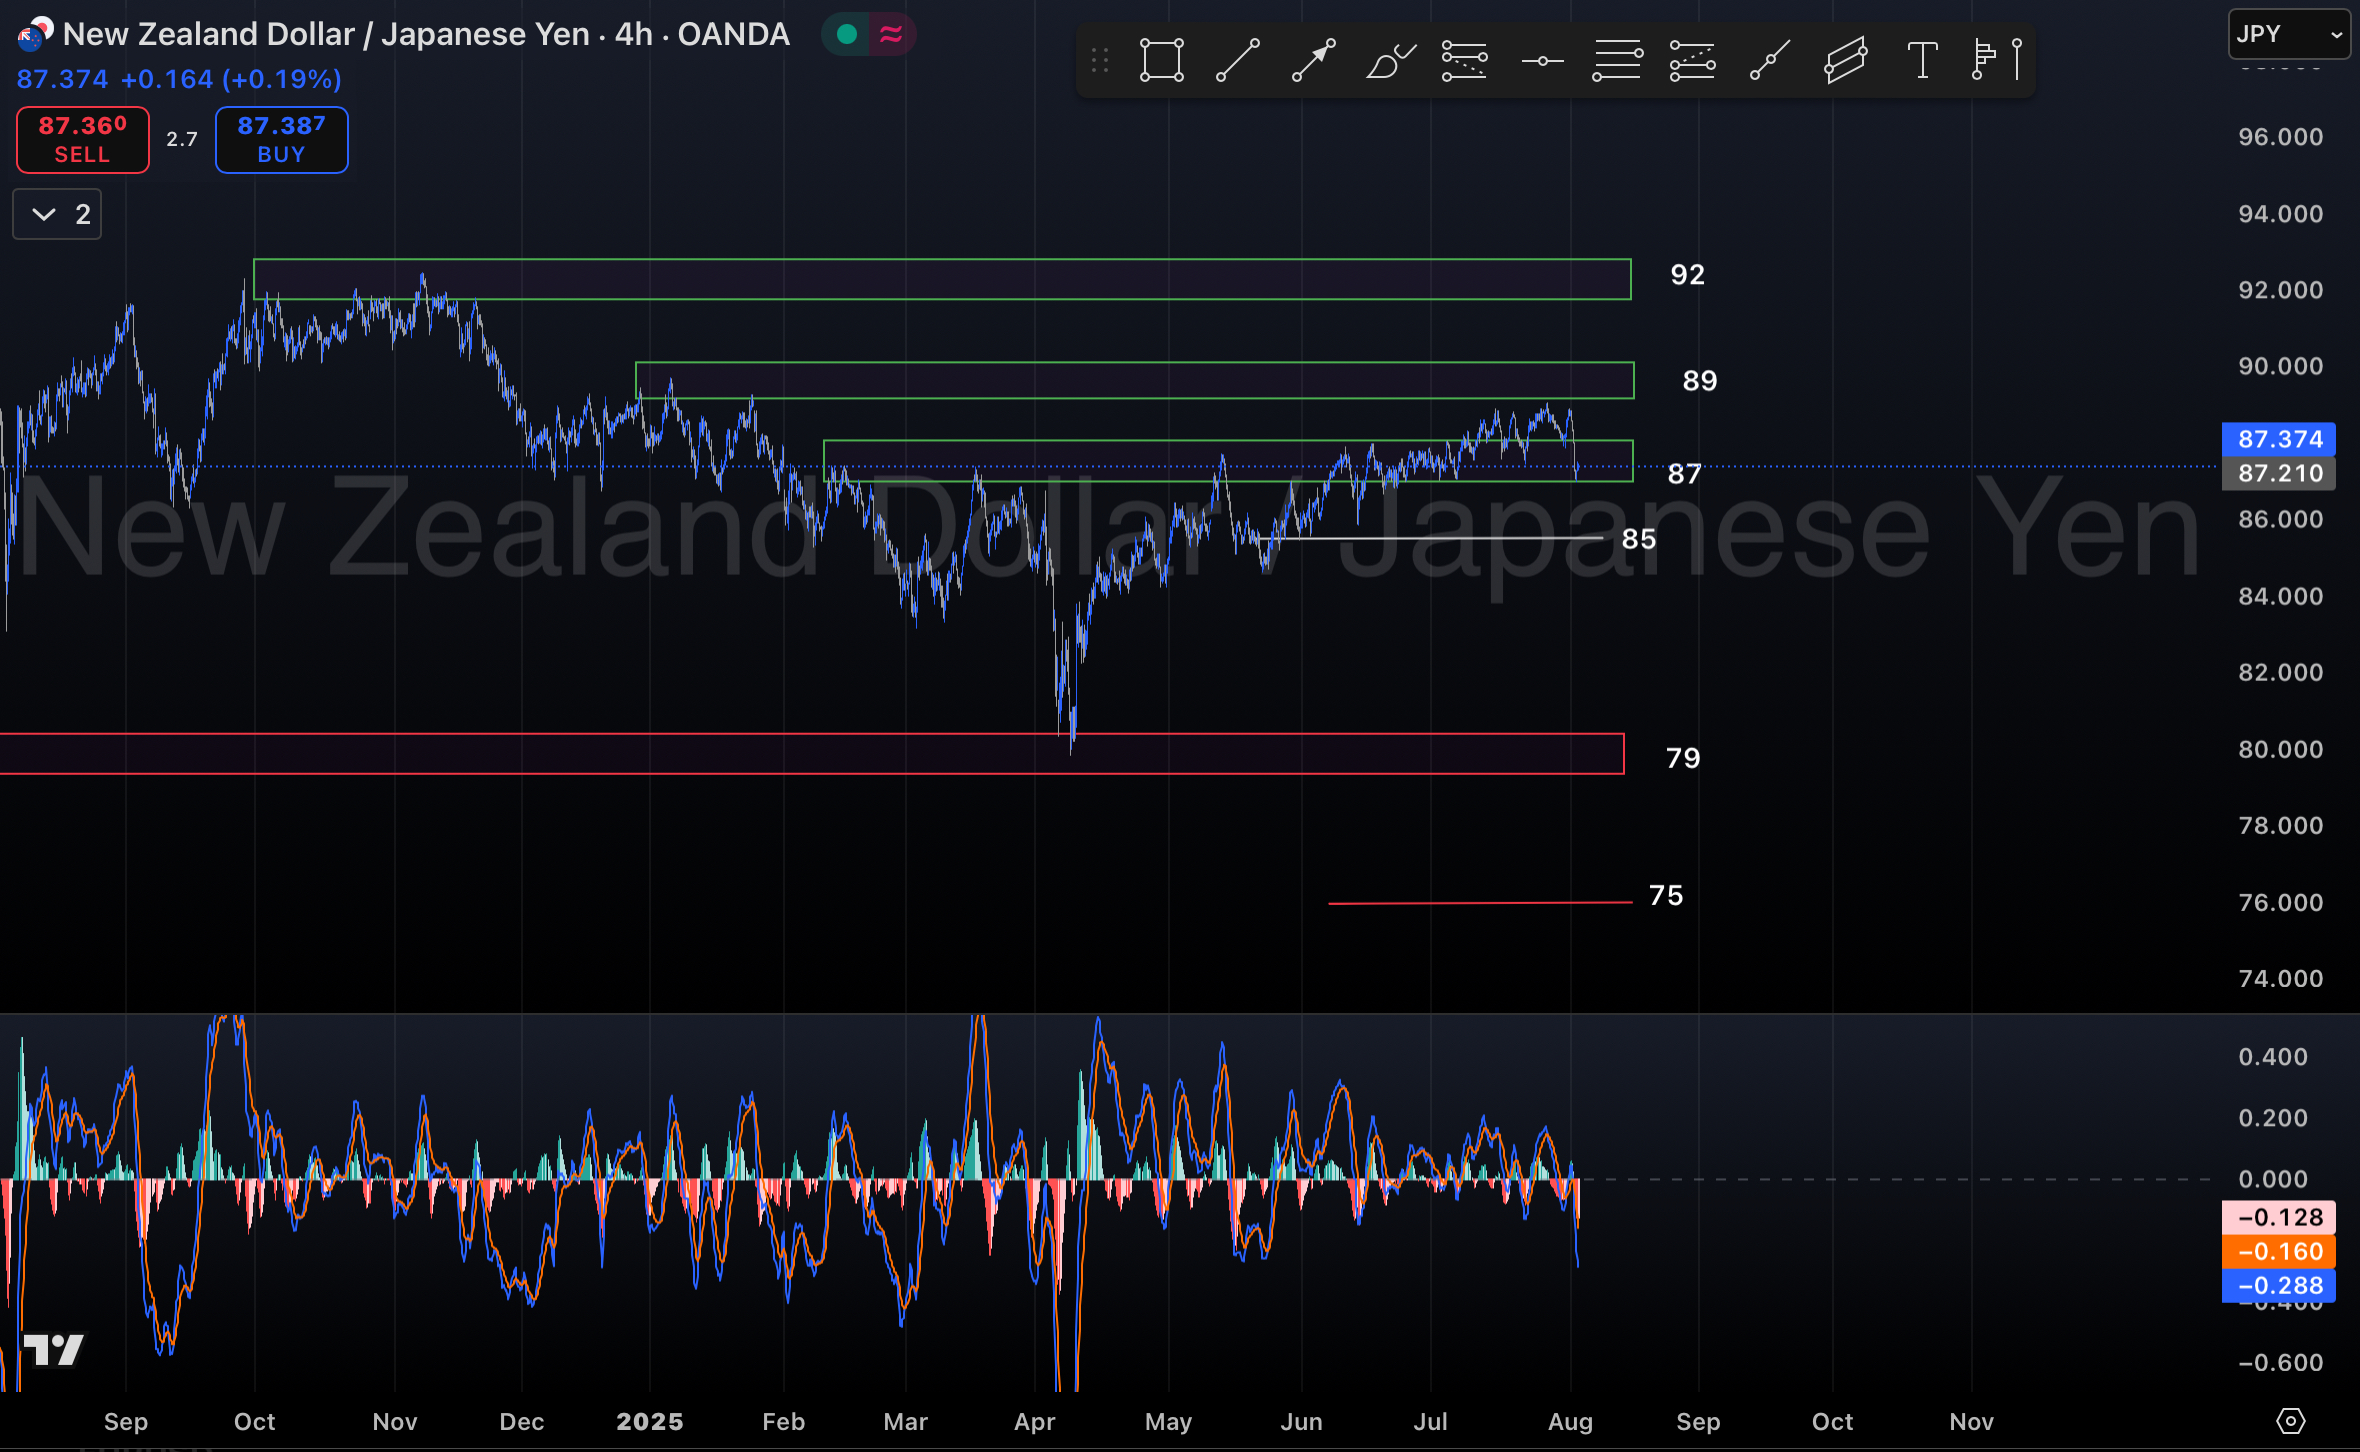Viewport: 2360px width, 1452px height.
Task: Select the green 92 resistance zone rectangle
Action: click(x=942, y=279)
